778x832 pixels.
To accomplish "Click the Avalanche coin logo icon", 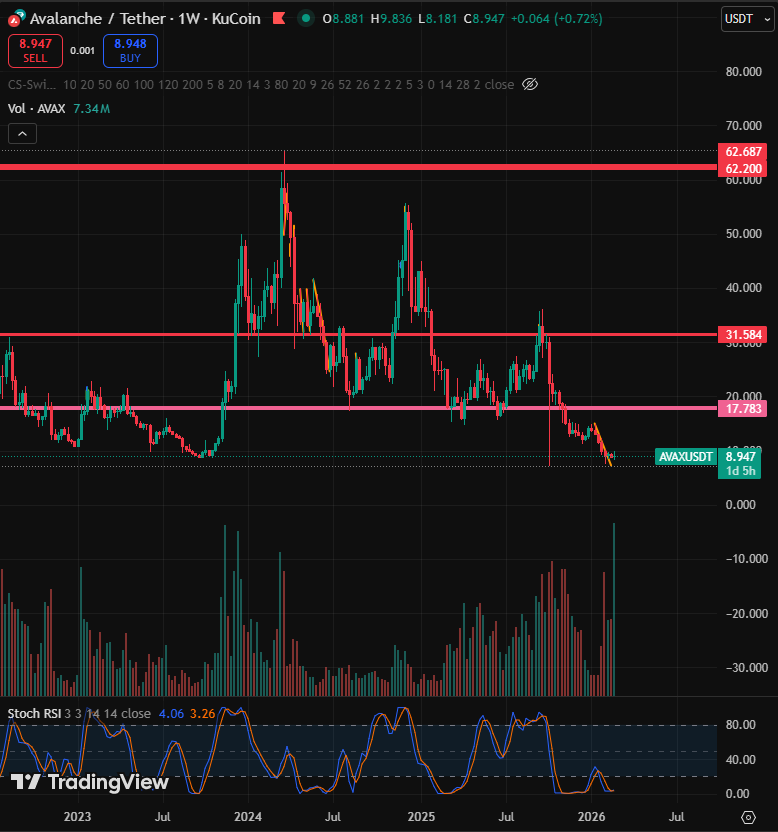I will click(16, 19).
